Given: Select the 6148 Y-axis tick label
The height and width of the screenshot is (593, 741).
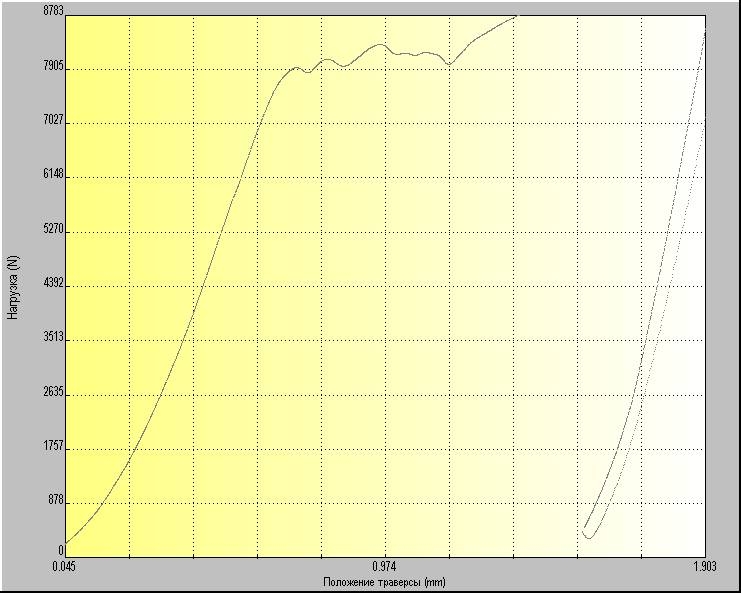Looking at the screenshot, I should 53,175.
